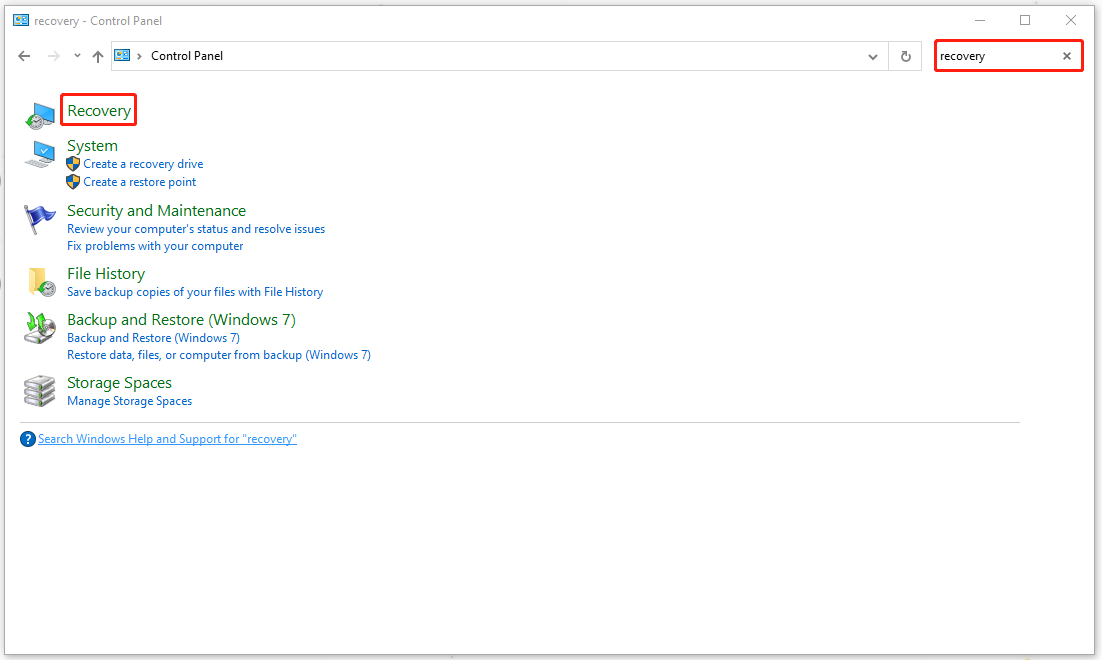This screenshot has width=1102, height=660.
Task: Open Manage Storage Spaces link
Action: 129,401
